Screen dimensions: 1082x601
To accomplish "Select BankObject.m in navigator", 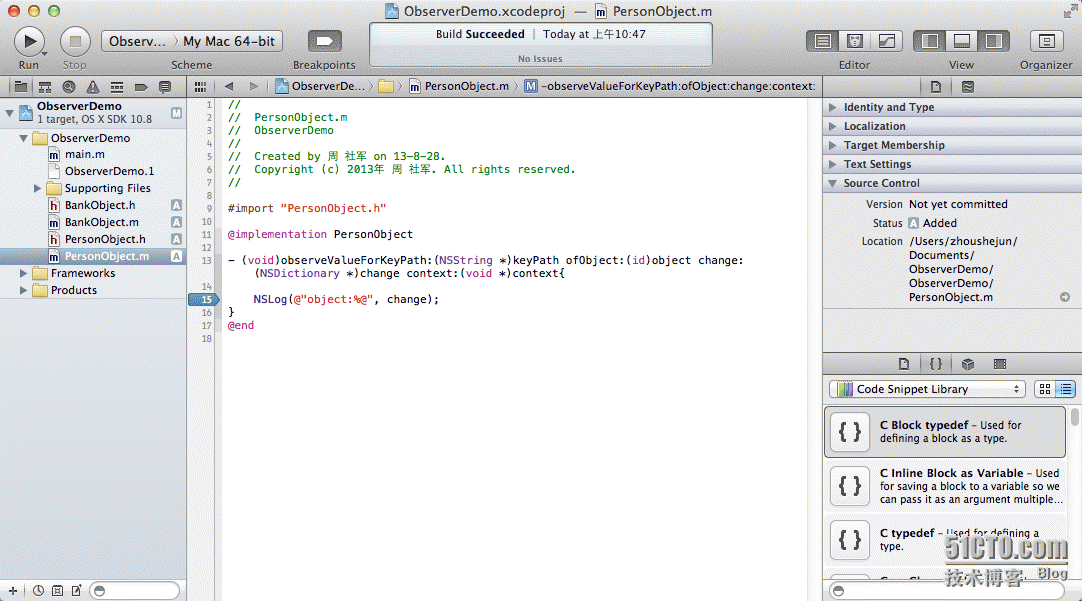I will (x=101, y=222).
